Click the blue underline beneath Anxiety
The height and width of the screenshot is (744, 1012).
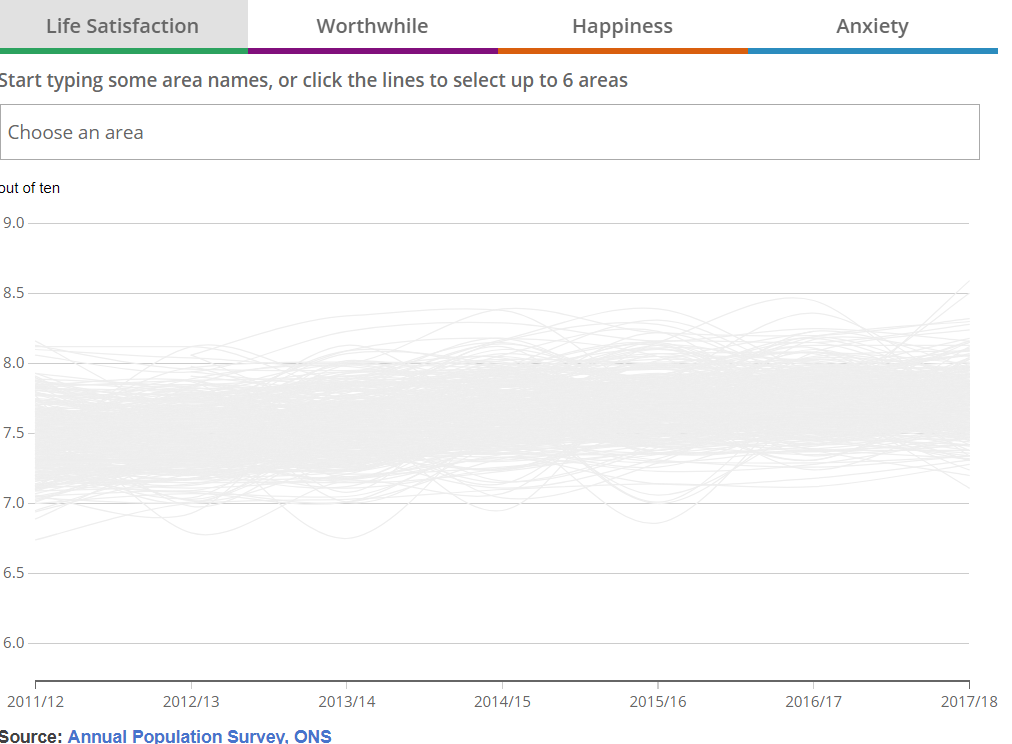tap(872, 50)
